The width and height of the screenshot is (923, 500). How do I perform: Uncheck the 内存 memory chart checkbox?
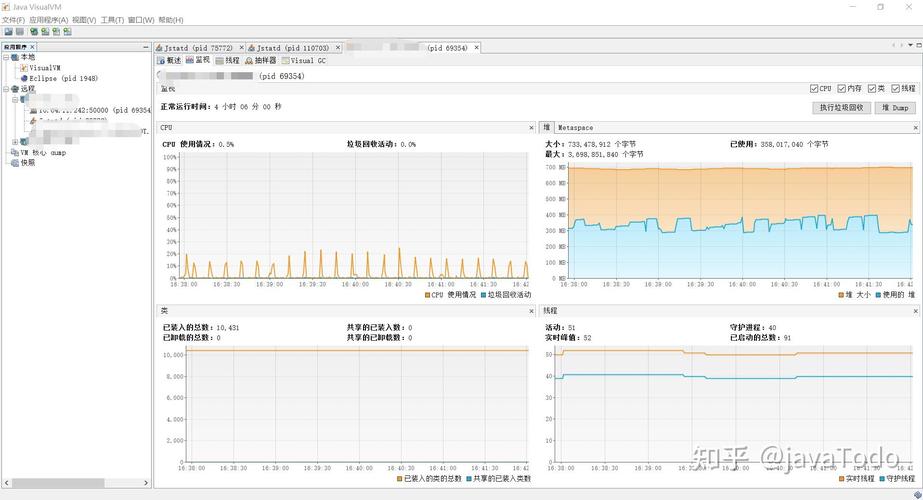[x=842, y=88]
